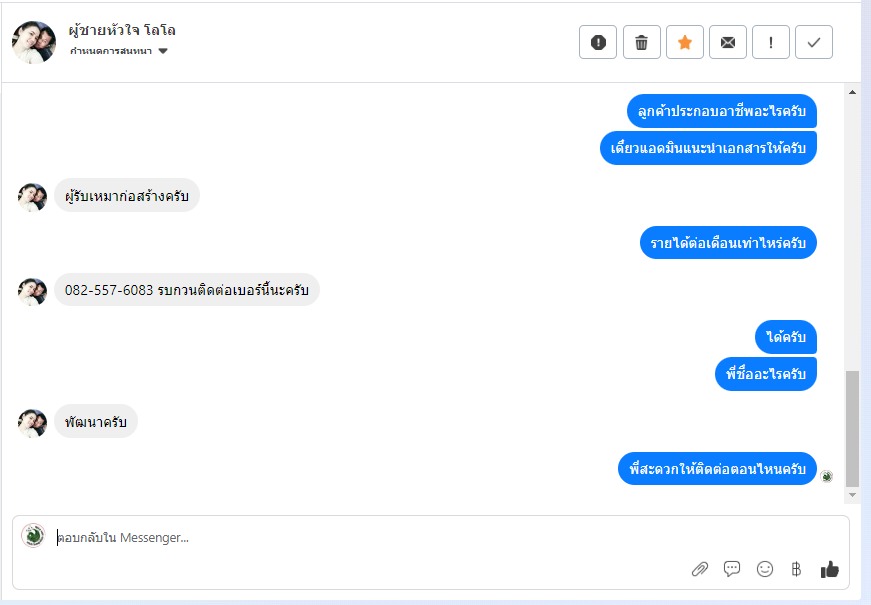The image size is (871, 605).
Task: Click the avatar beside พัฒนาครับ message
Action: pos(32,423)
